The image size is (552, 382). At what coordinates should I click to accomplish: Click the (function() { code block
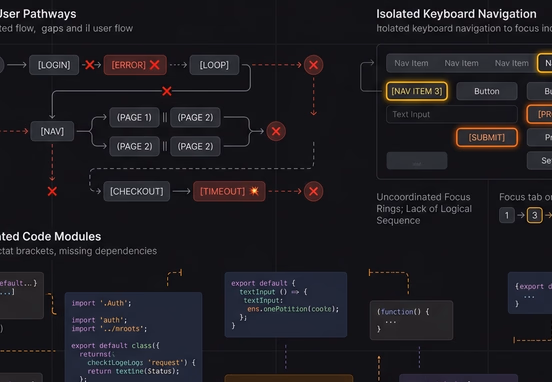(412, 320)
